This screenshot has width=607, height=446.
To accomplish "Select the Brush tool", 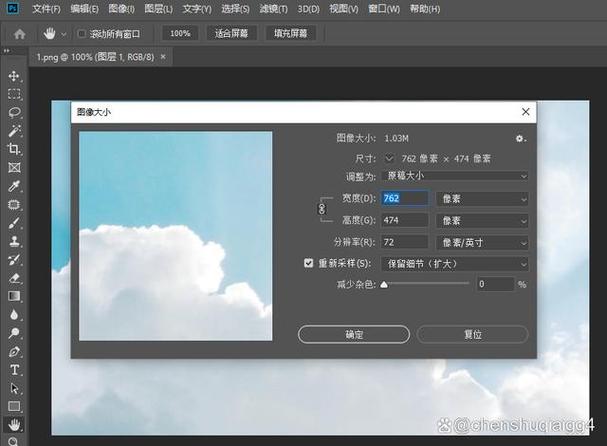I will (14, 223).
